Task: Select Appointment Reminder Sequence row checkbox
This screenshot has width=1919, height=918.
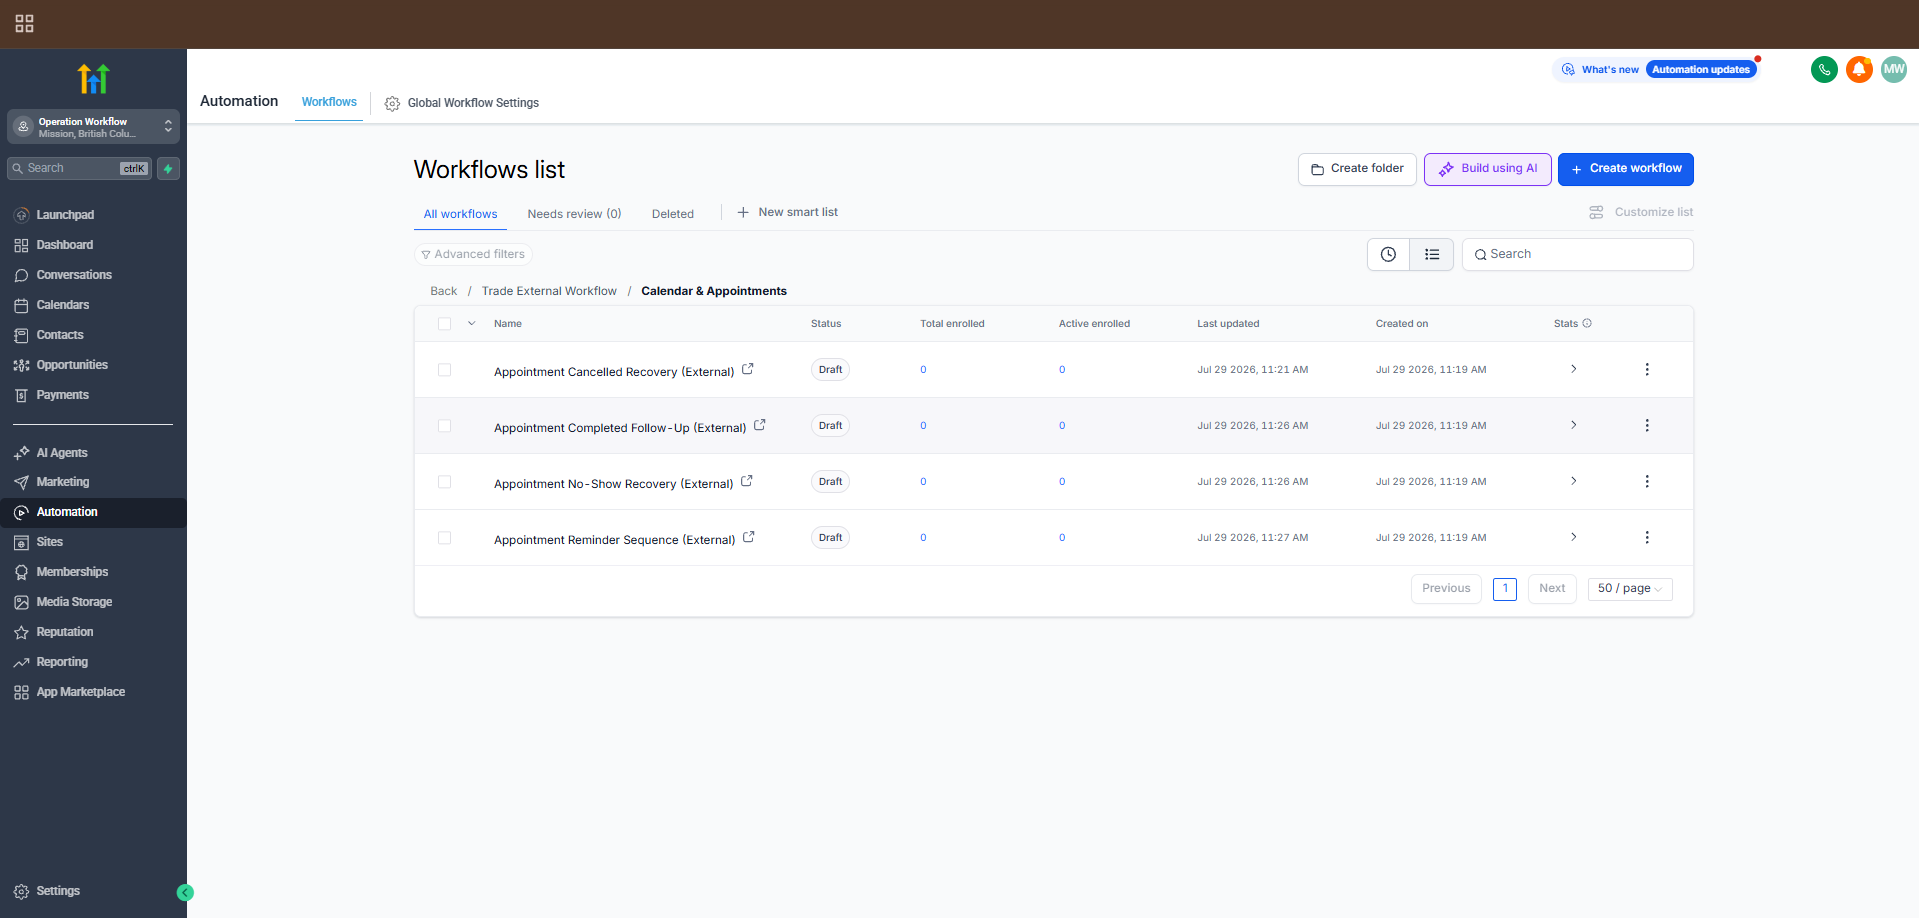Action: click(445, 538)
